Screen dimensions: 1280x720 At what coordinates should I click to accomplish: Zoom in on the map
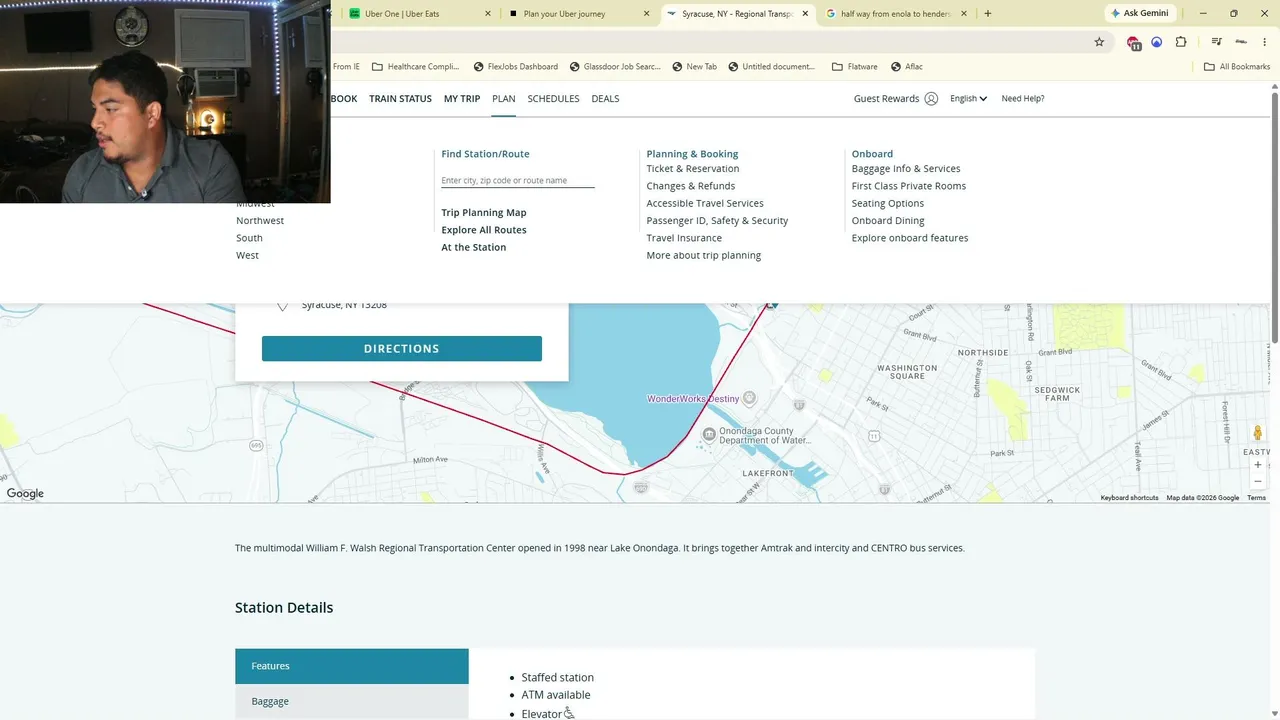tap(1258, 465)
